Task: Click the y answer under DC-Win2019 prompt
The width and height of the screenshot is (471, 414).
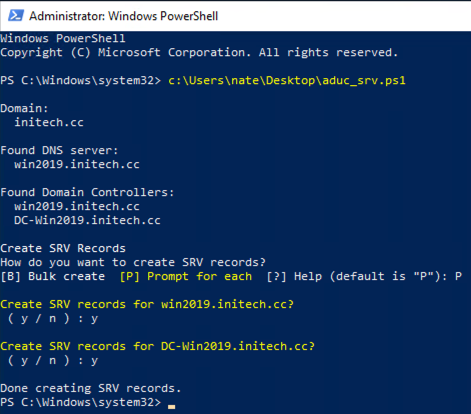Action: [94, 361]
